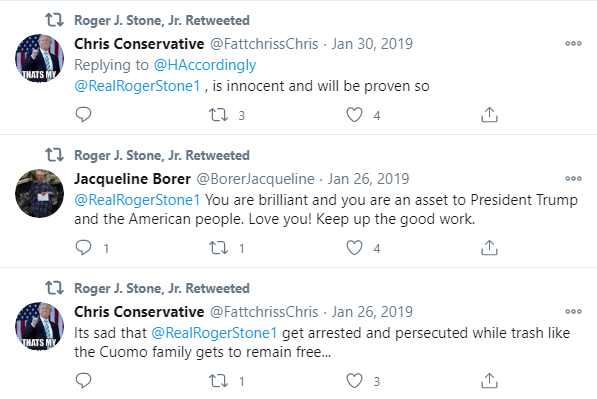This screenshot has height=399, width=597.
Task: Open more options on the Cuomo family tweet
Action: tap(573, 311)
